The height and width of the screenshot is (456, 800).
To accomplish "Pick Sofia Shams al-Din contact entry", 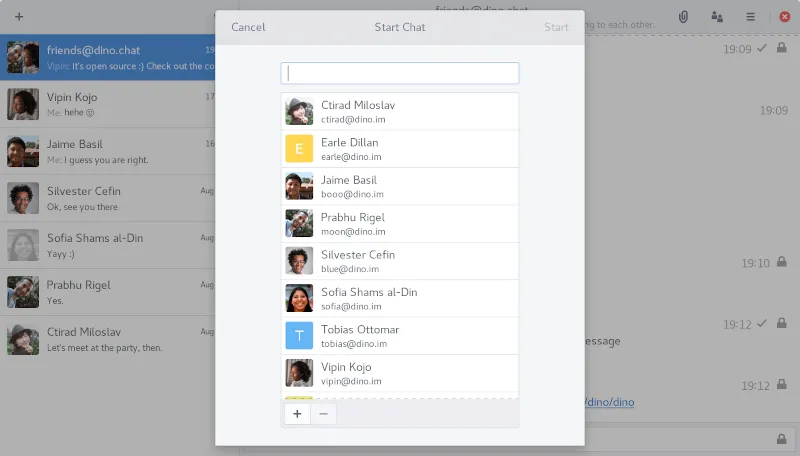I will click(399, 299).
